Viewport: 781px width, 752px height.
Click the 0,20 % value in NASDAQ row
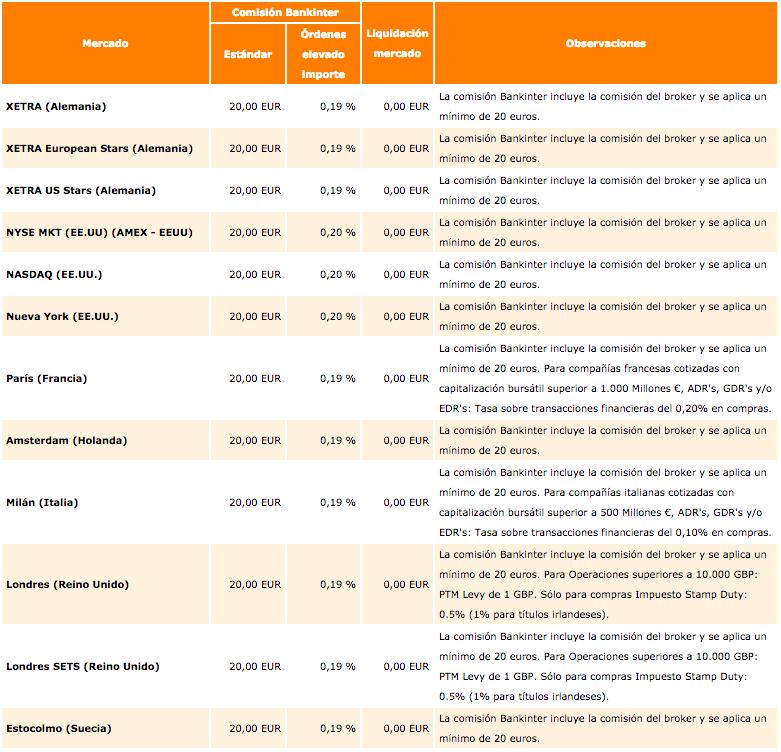(x=338, y=274)
